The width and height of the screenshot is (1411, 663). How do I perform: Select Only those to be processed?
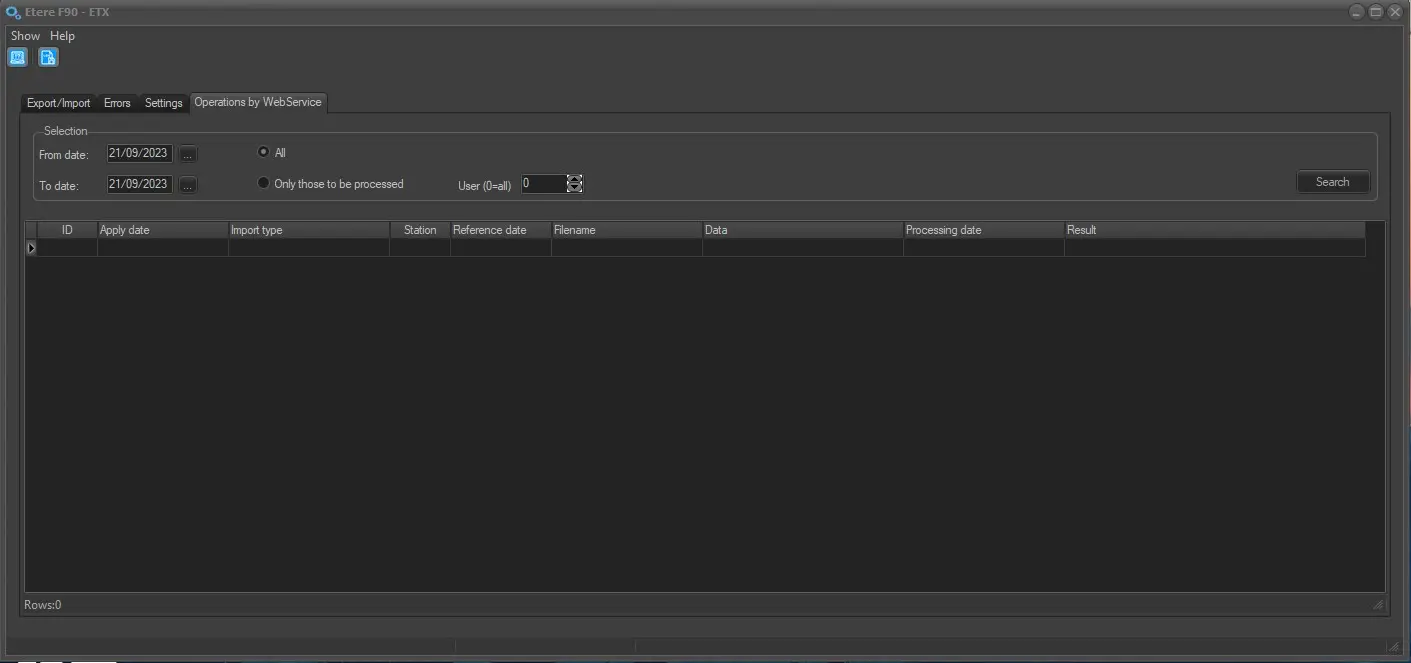pos(264,183)
